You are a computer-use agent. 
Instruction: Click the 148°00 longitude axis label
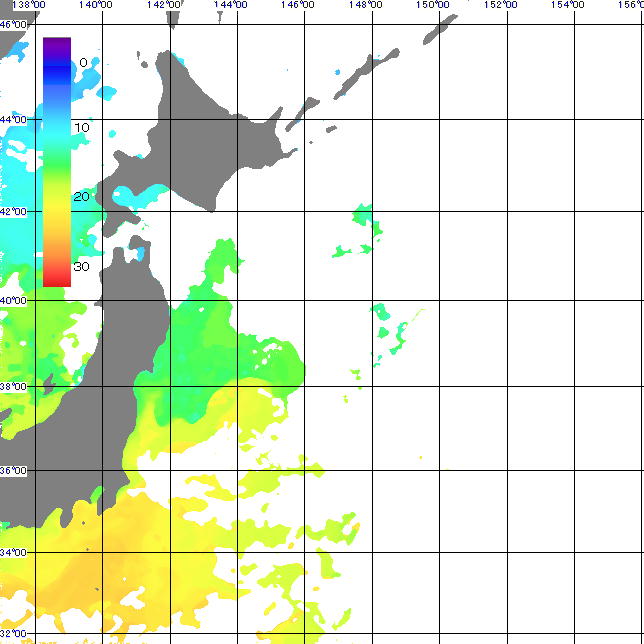tap(365, 6)
